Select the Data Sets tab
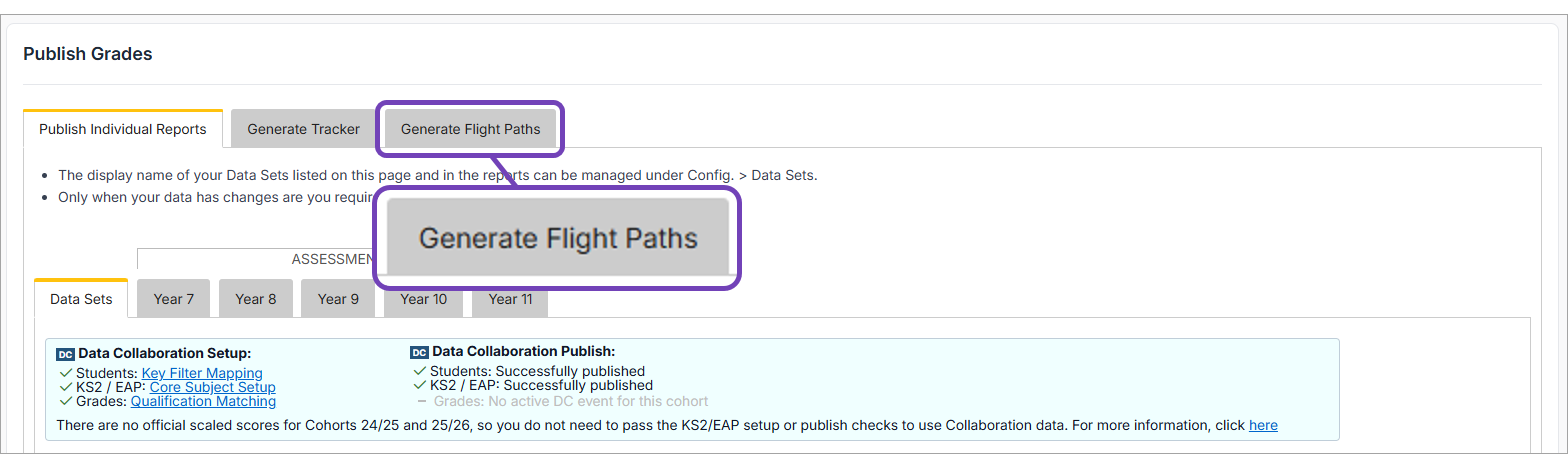 (x=81, y=299)
